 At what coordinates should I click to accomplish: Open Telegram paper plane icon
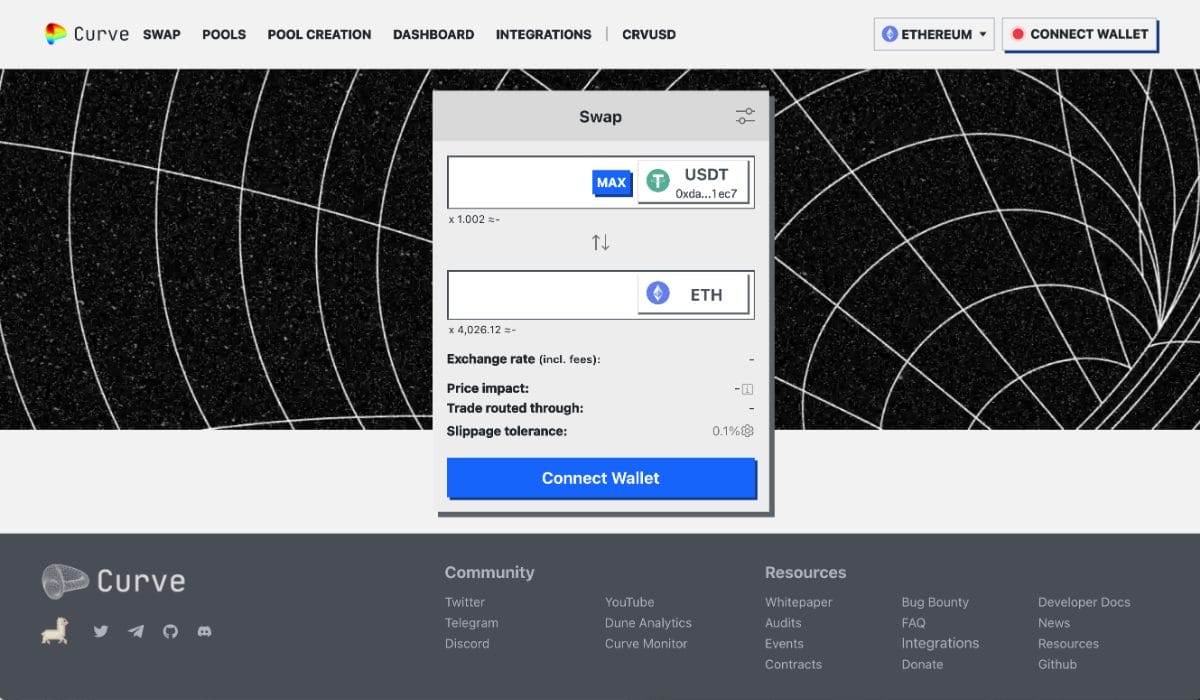coord(135,632)
